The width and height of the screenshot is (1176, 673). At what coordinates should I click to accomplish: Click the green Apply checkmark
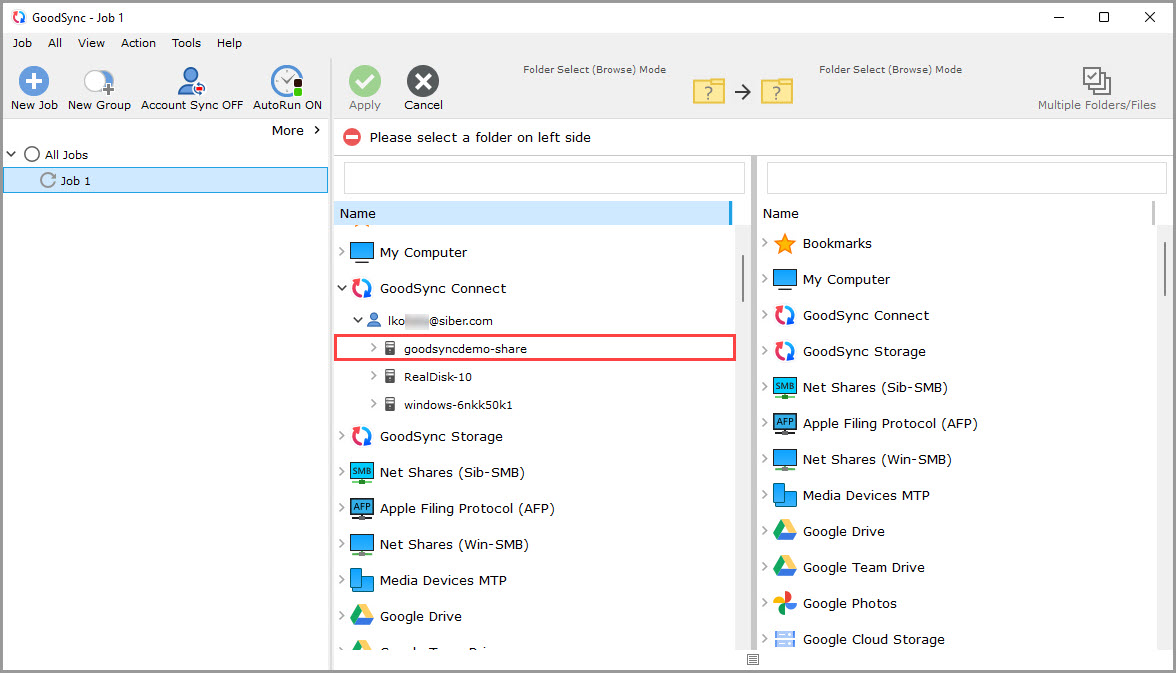[364, 81]
